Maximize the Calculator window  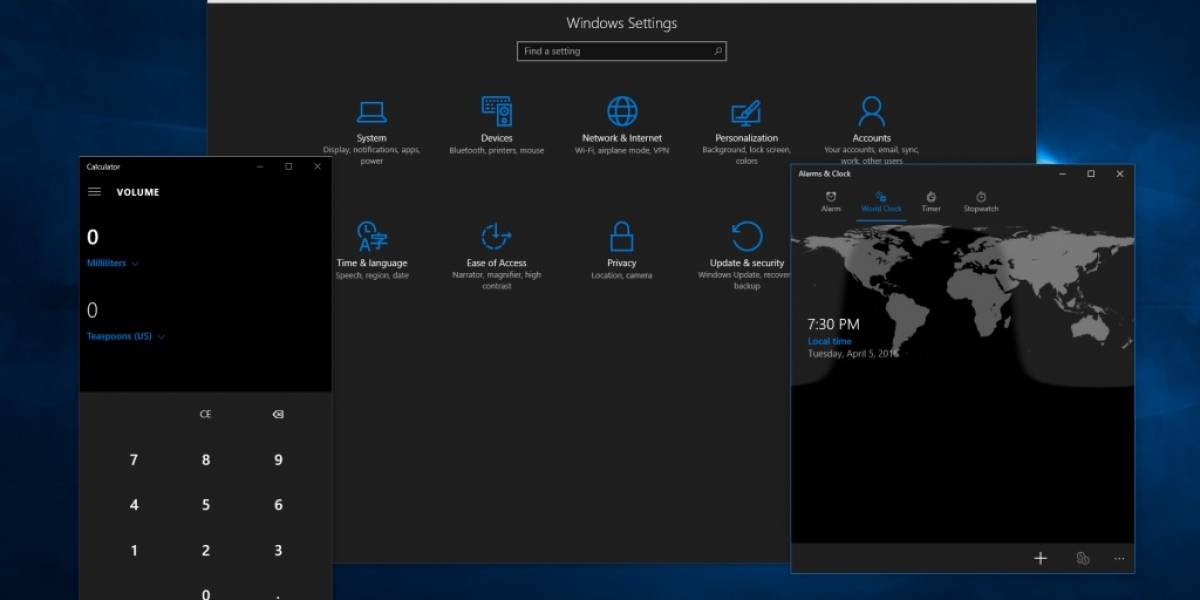click(288, 167)
